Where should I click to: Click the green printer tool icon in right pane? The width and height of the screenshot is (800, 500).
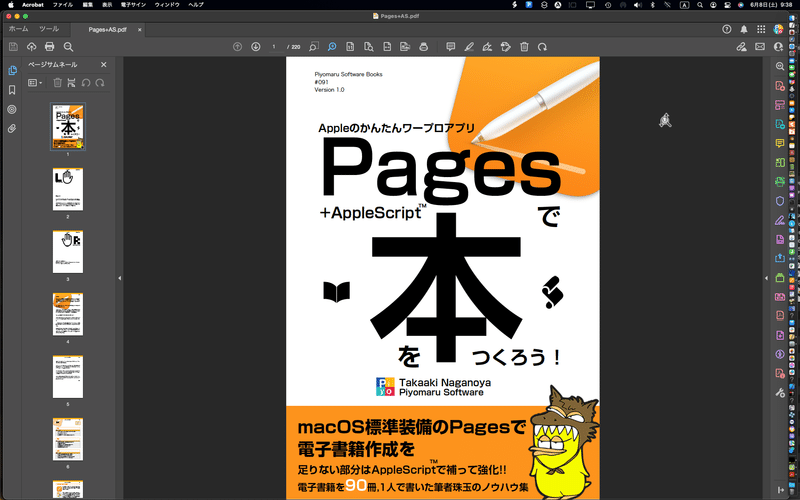coord(780,182)
